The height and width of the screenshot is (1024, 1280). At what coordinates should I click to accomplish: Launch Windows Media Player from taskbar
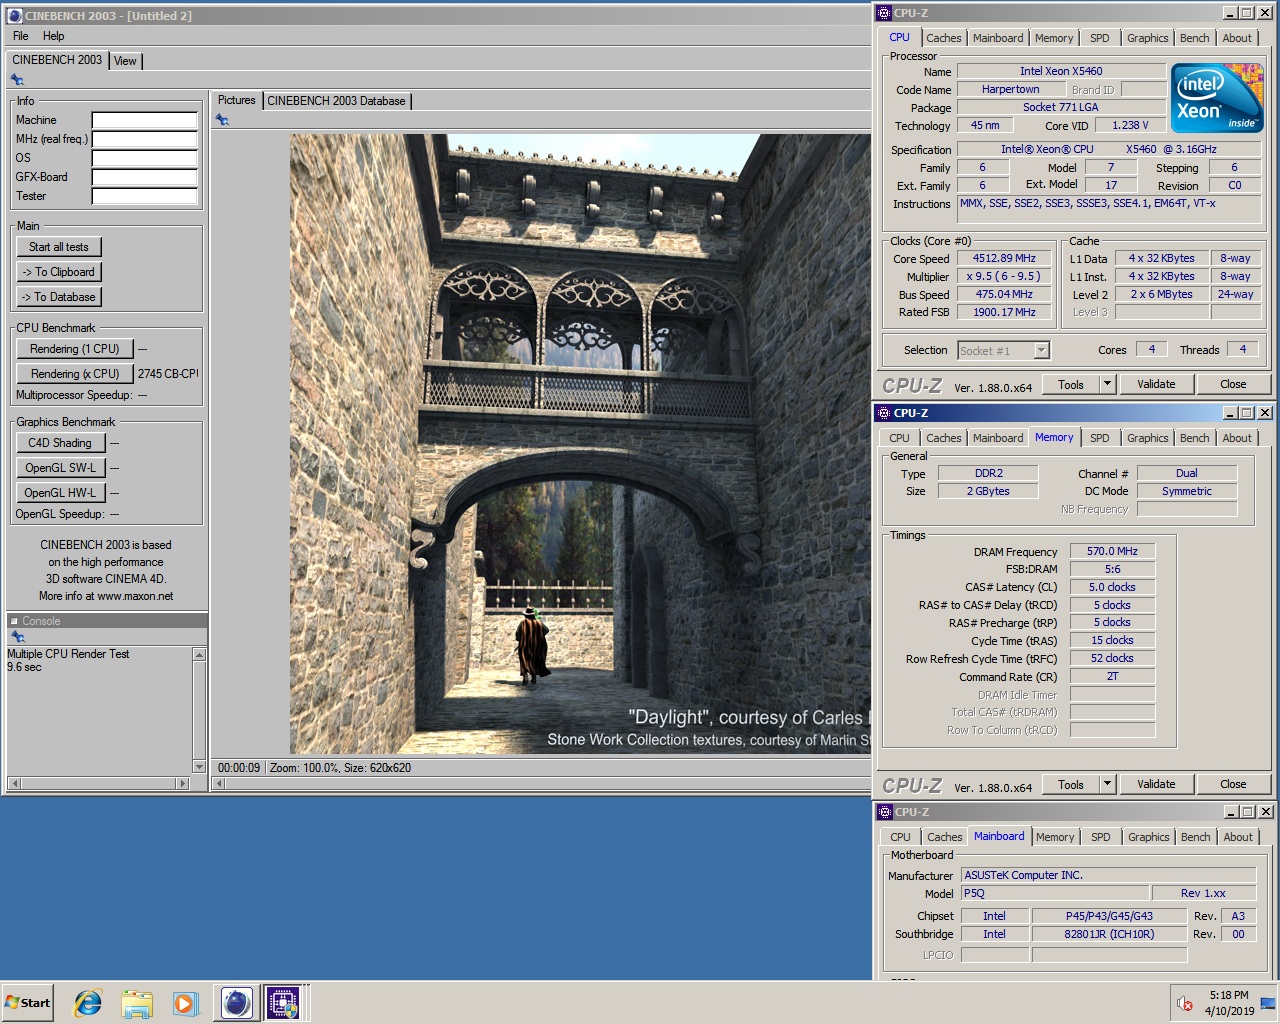pyautogui.click(x=186, y=1002)
